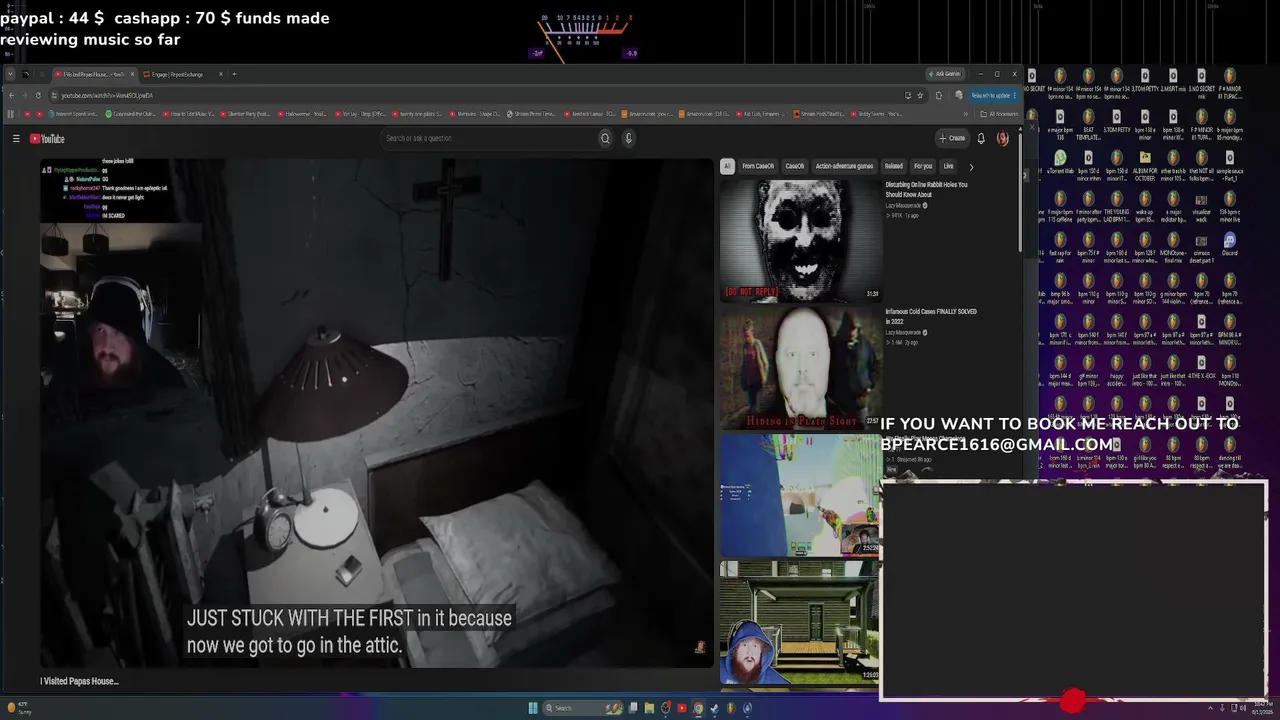Select the THE YOUNG LAD project file

coord(1117,208)
